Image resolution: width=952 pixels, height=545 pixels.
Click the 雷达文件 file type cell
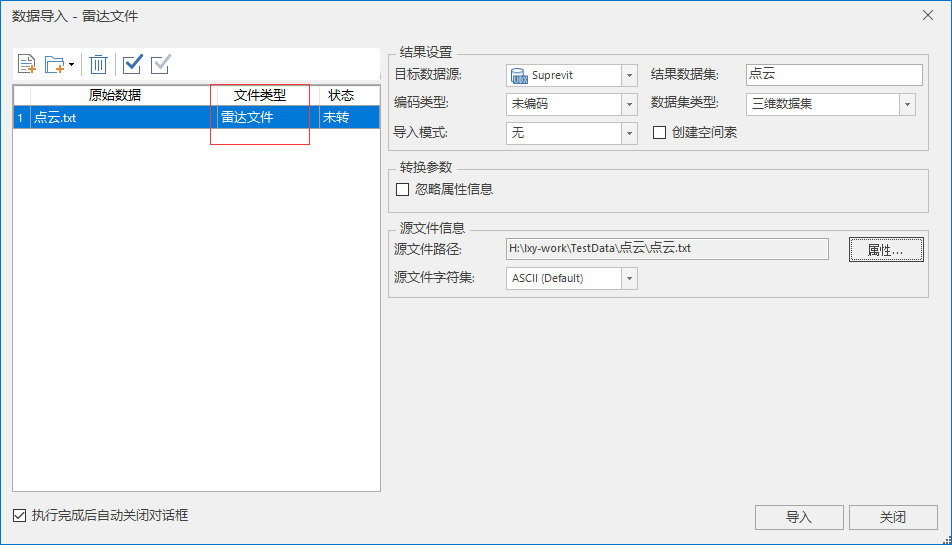268,117
